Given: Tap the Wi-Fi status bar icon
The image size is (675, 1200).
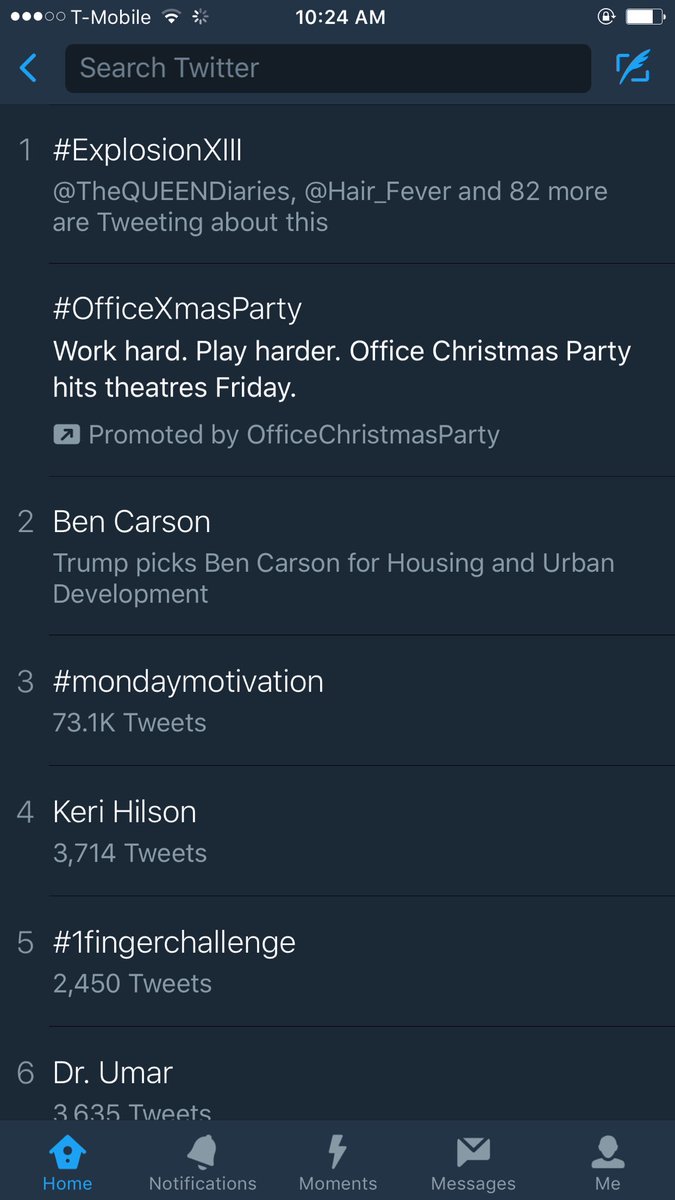Looking at the screenshot, I should click(172, 17).
